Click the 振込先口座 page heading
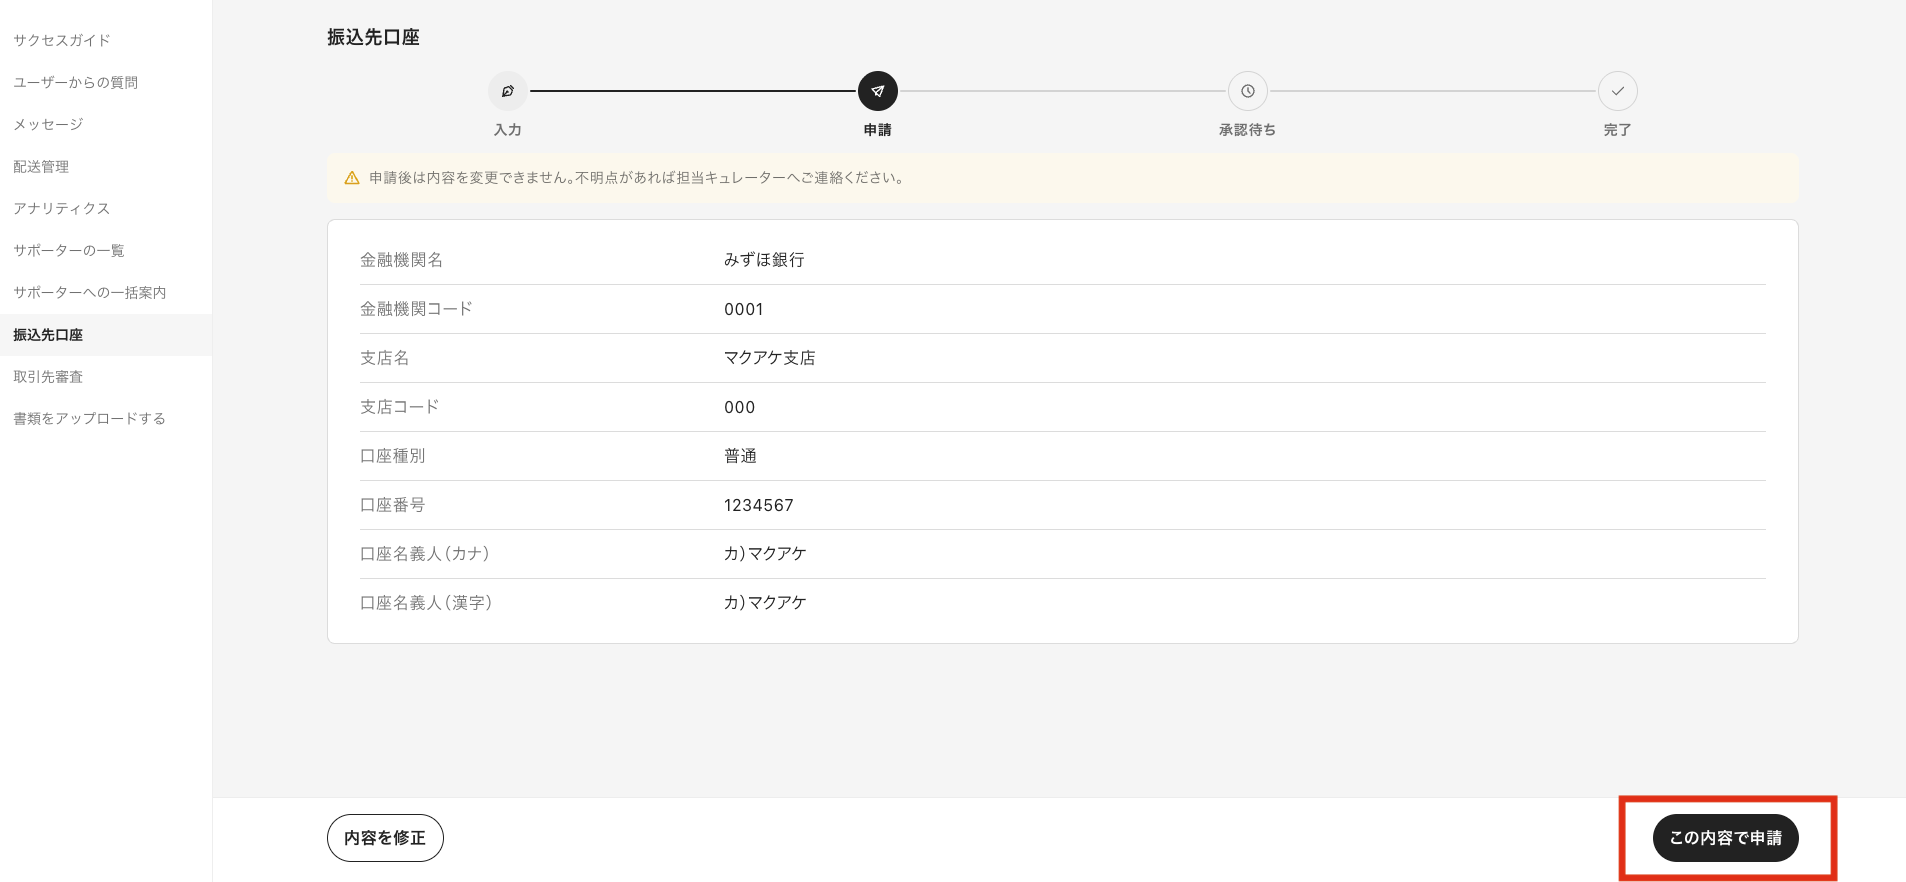Viewport: 1906px width, 882px height. (x=373, y=37)
